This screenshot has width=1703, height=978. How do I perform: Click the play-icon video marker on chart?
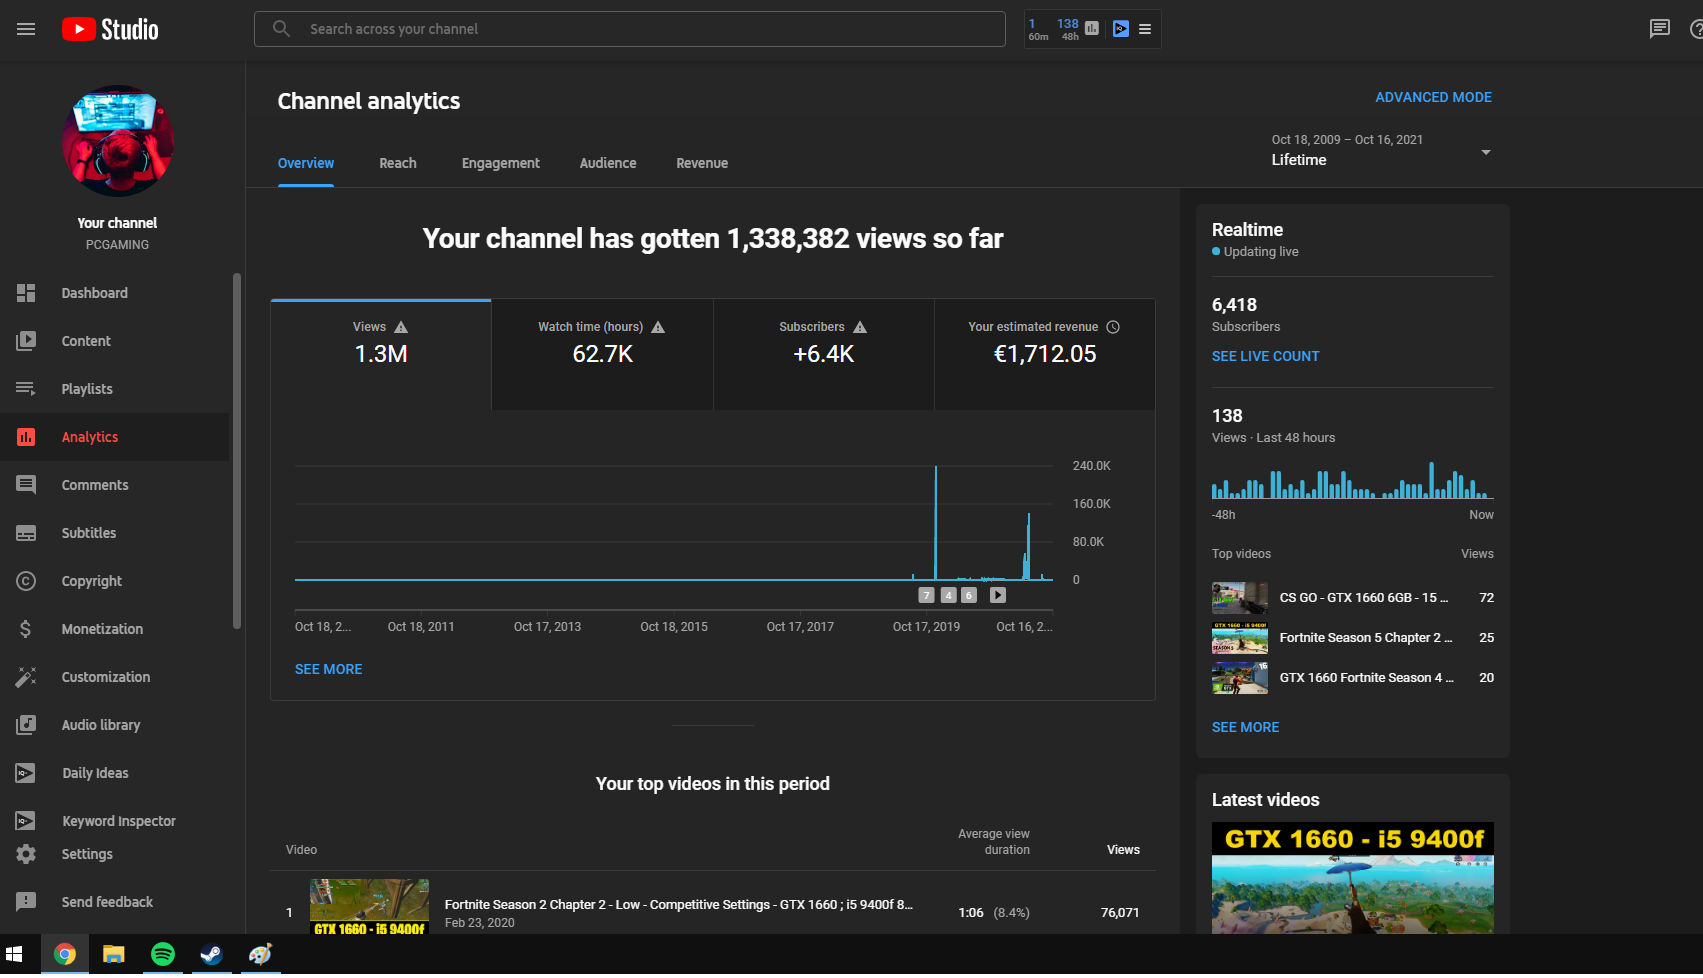[x=998, y=595]
